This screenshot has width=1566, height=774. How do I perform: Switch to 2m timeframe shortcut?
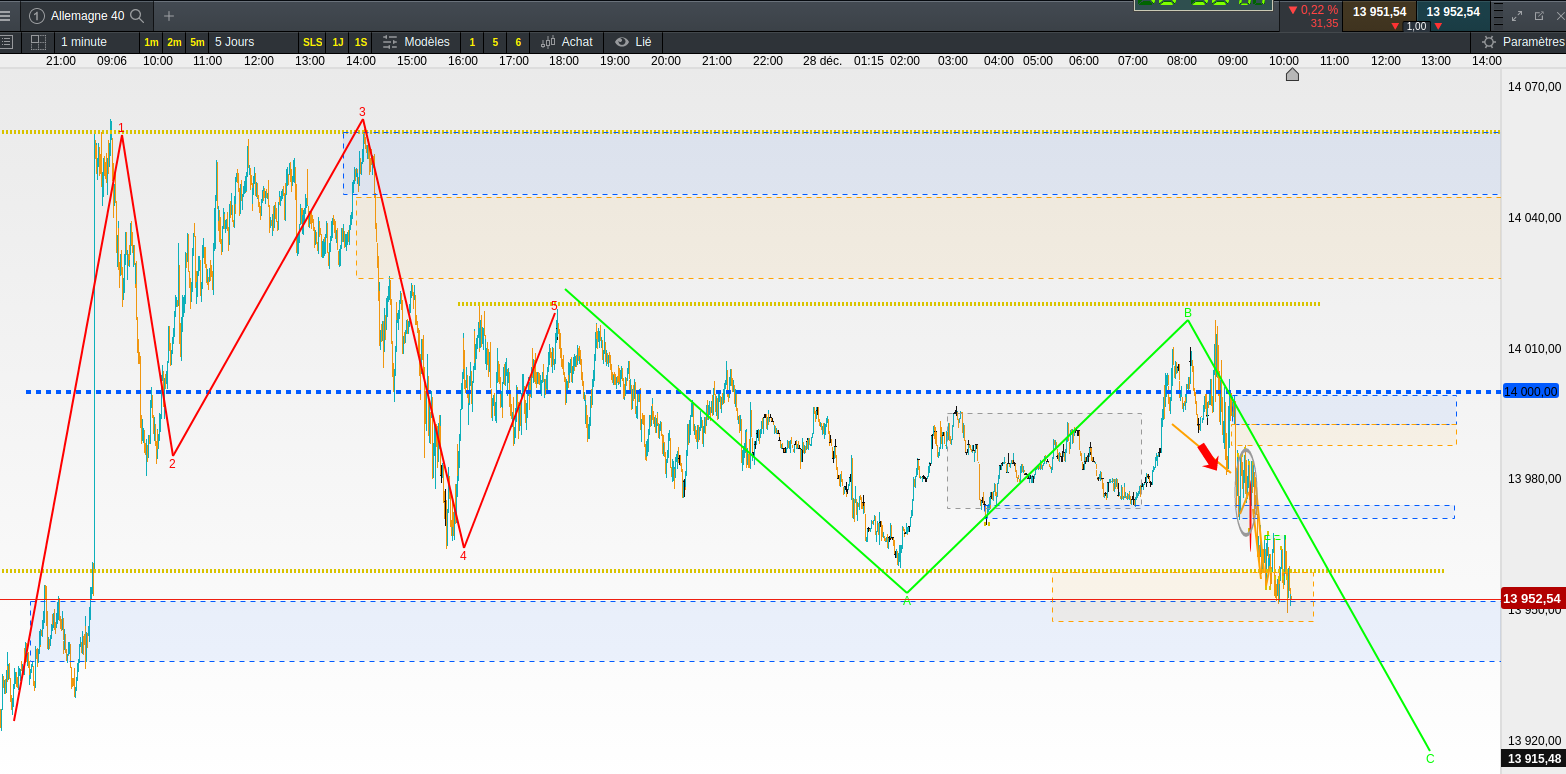(x=174, y=42)
